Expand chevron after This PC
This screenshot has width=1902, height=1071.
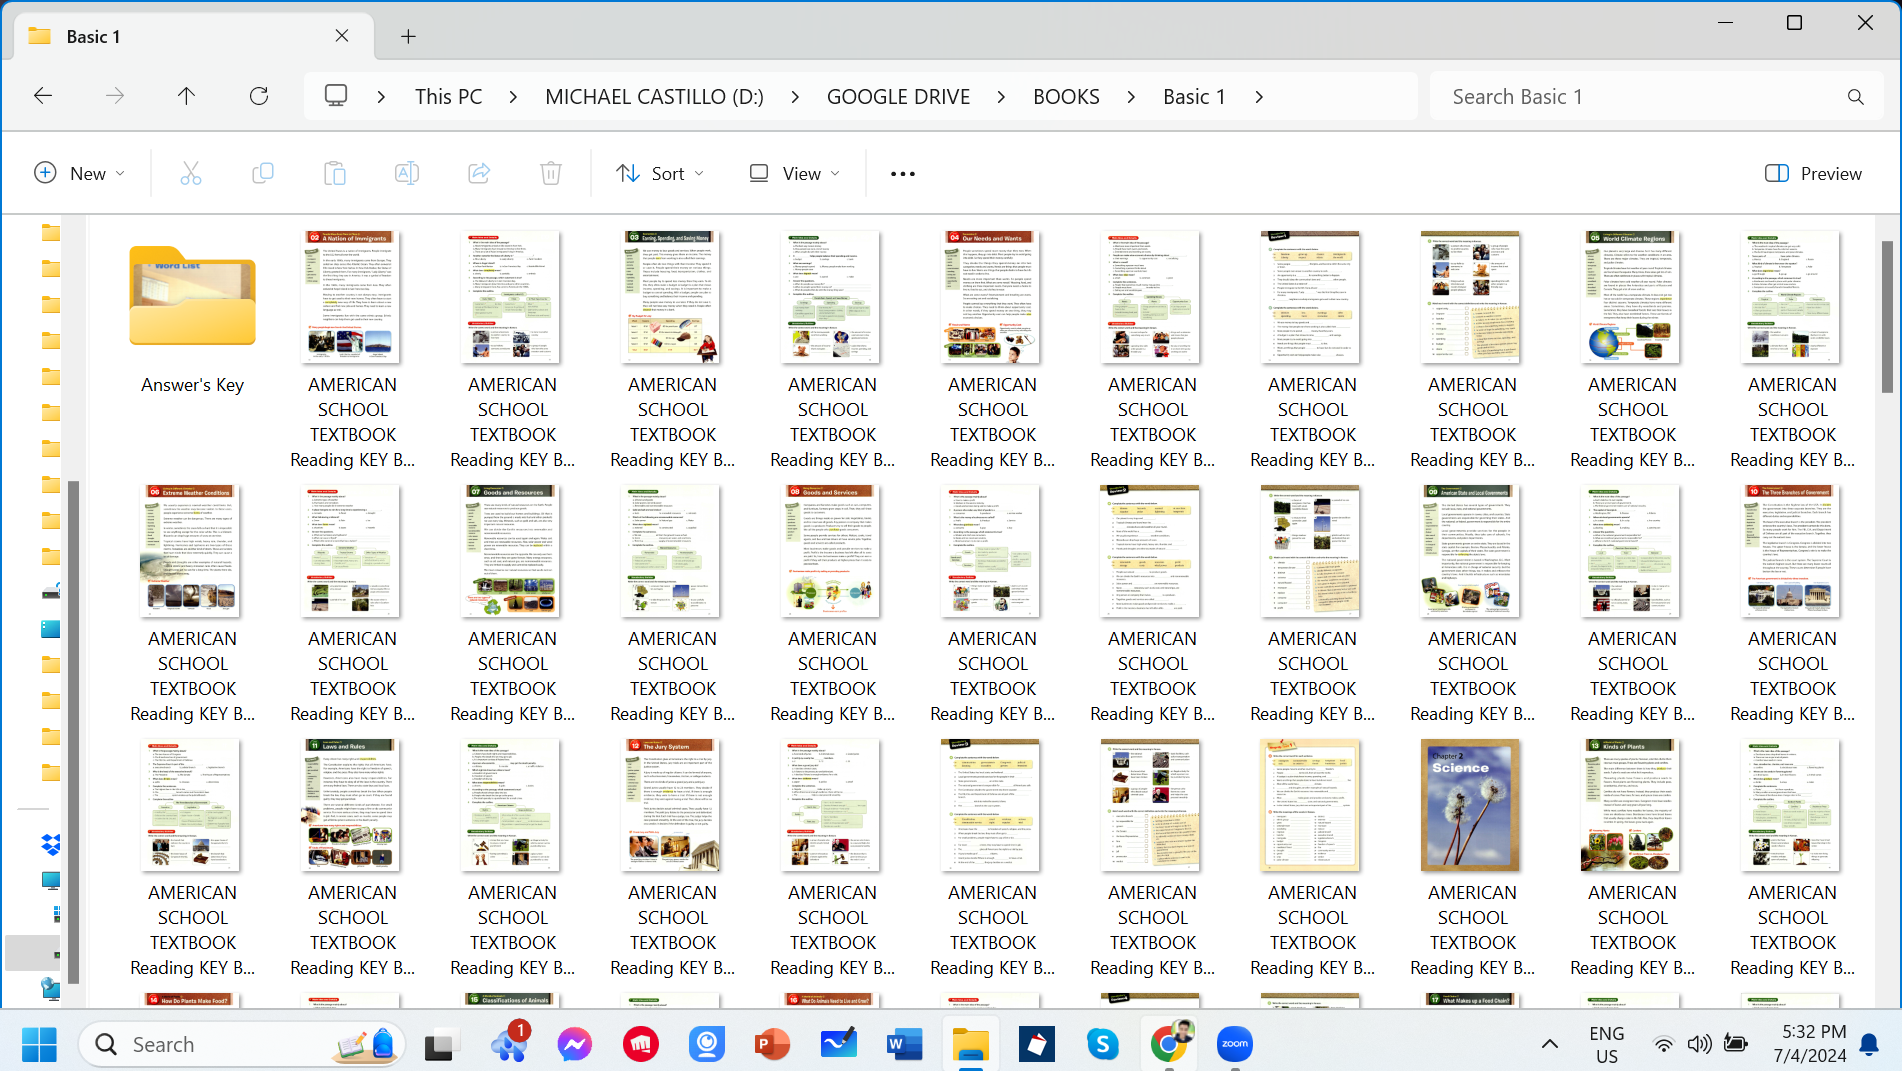(x=513, y=97)
